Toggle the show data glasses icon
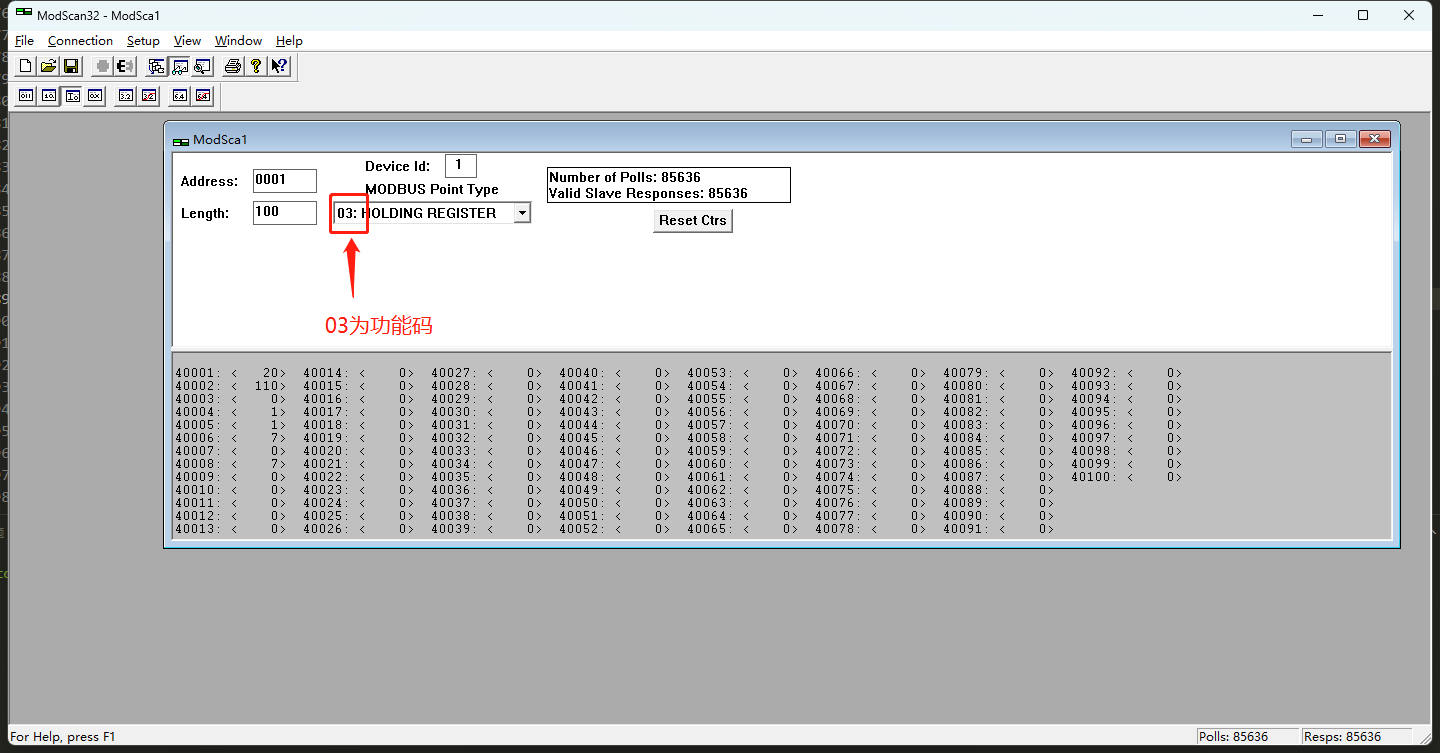Image resolution: width=1440 pixels, height=753 pixels. click(179, 66)
